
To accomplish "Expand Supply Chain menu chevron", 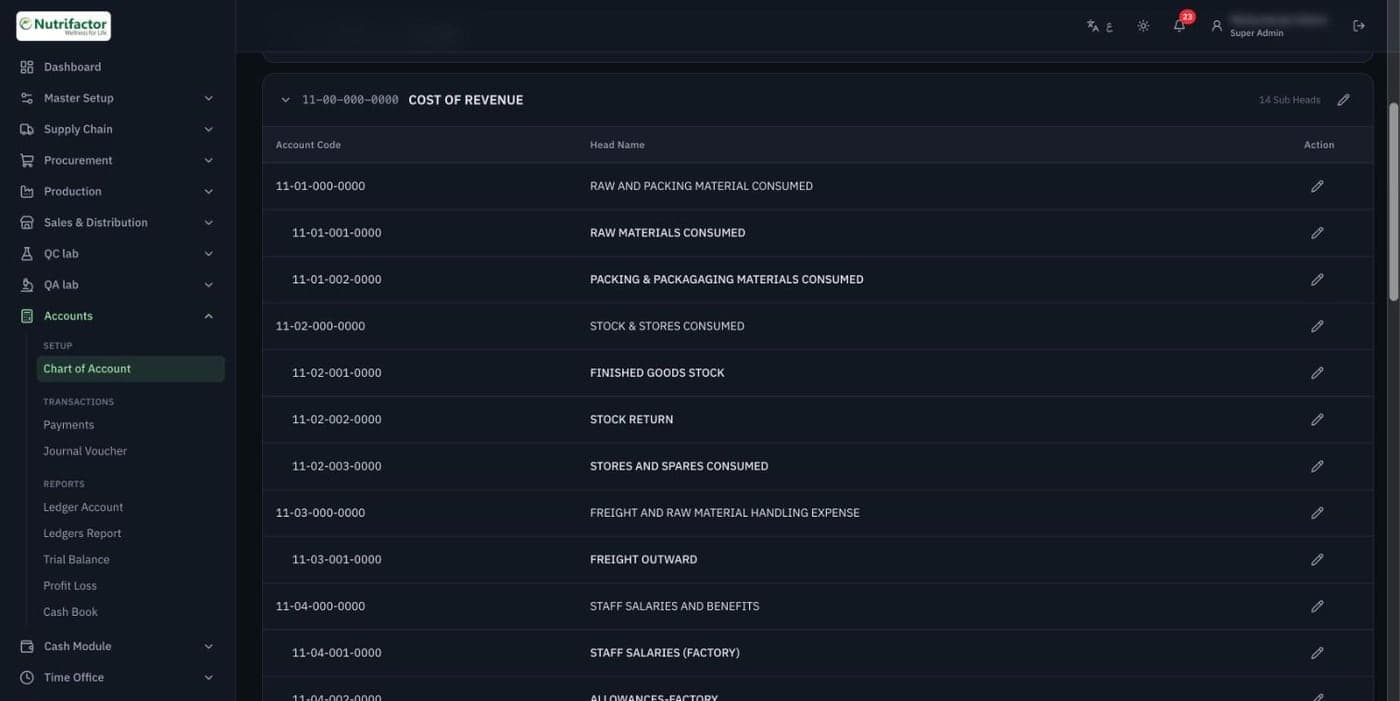I will point(209,129).
